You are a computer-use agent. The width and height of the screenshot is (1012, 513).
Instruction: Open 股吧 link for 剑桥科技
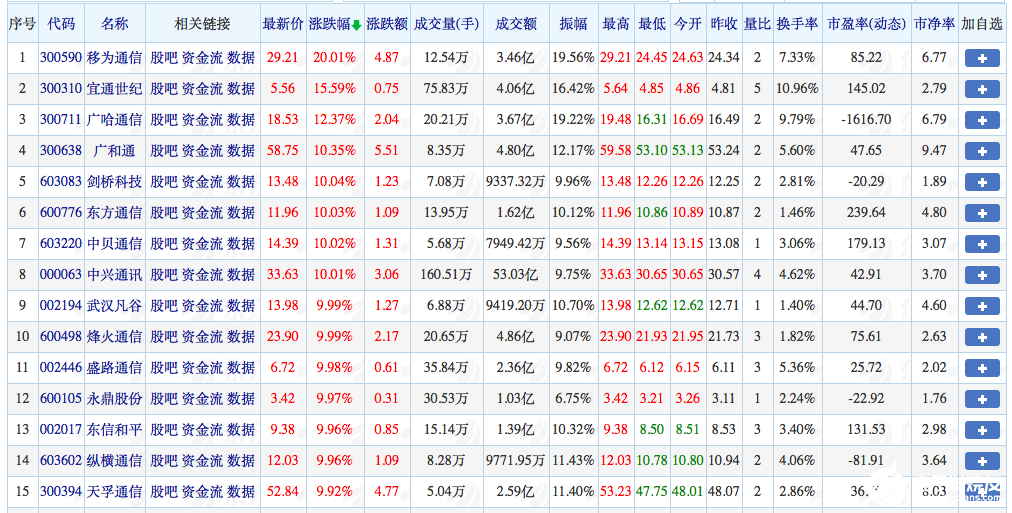[164, 182]
